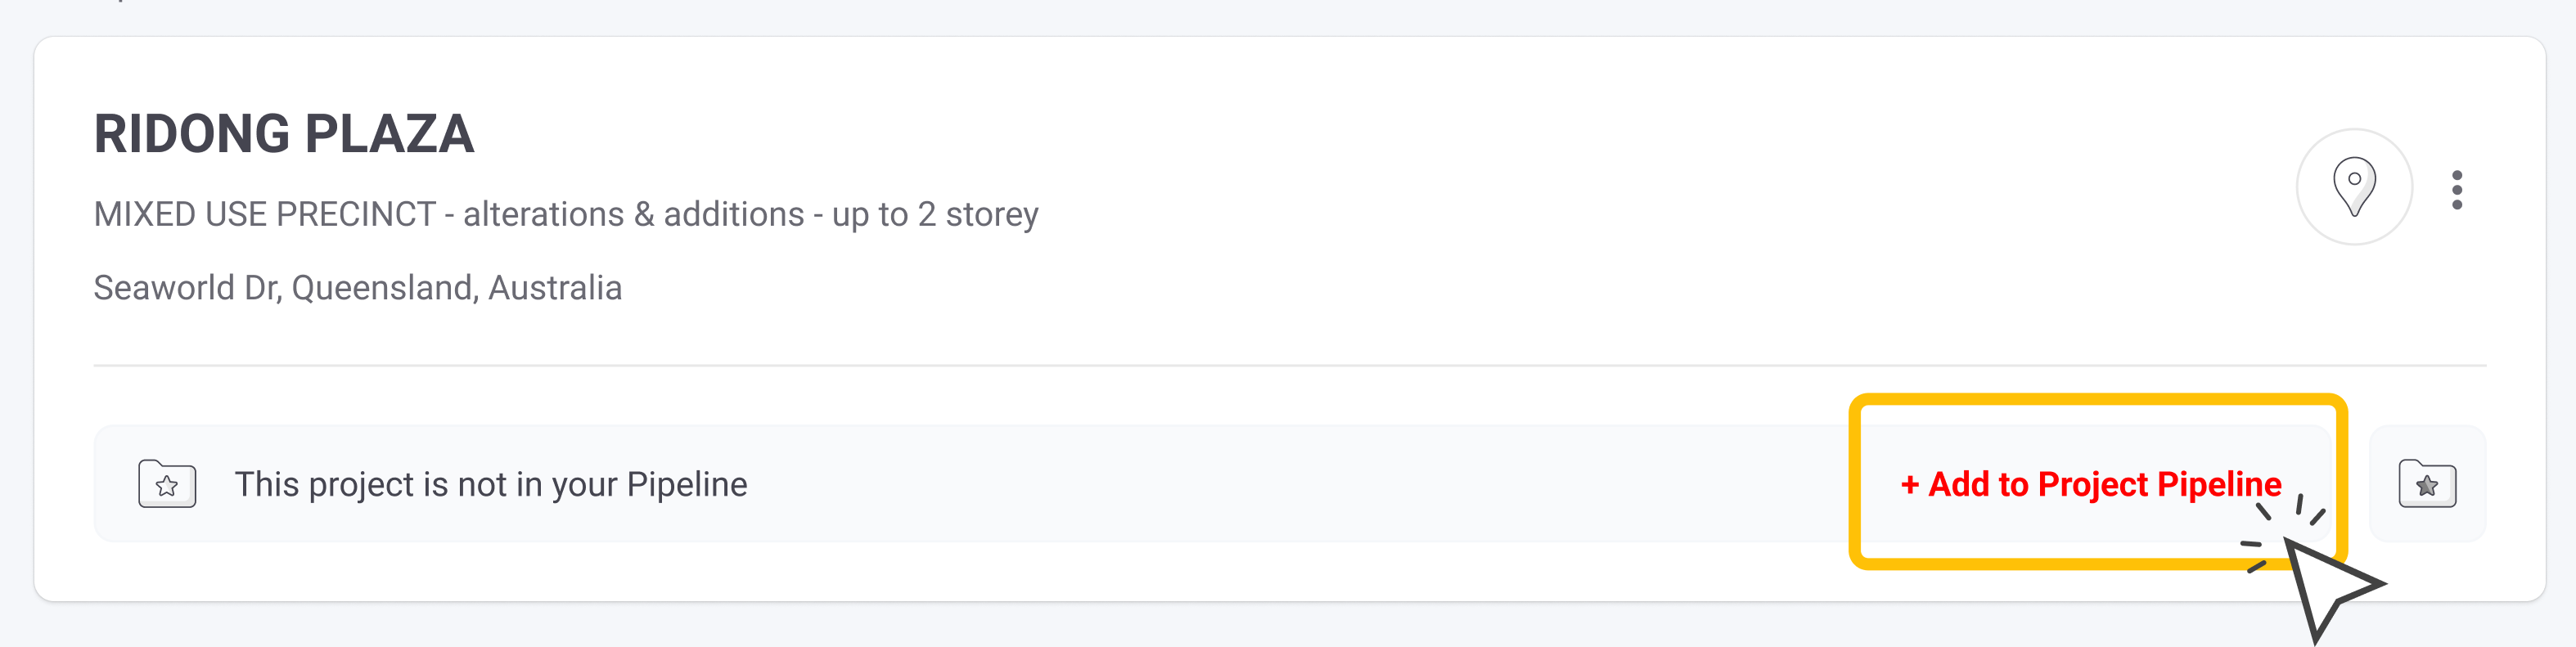Image resolution: width=2576 pixels, height=647 pixels.
Task: Click the word Pipeline in the red button label
Action: [2218, 484]
